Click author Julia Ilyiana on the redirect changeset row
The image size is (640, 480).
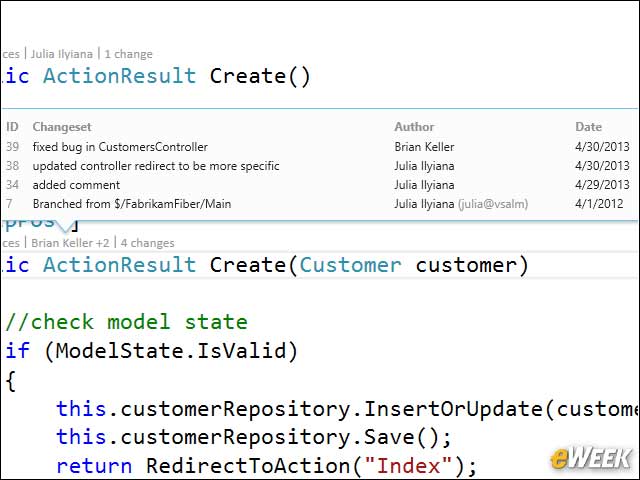424,166
